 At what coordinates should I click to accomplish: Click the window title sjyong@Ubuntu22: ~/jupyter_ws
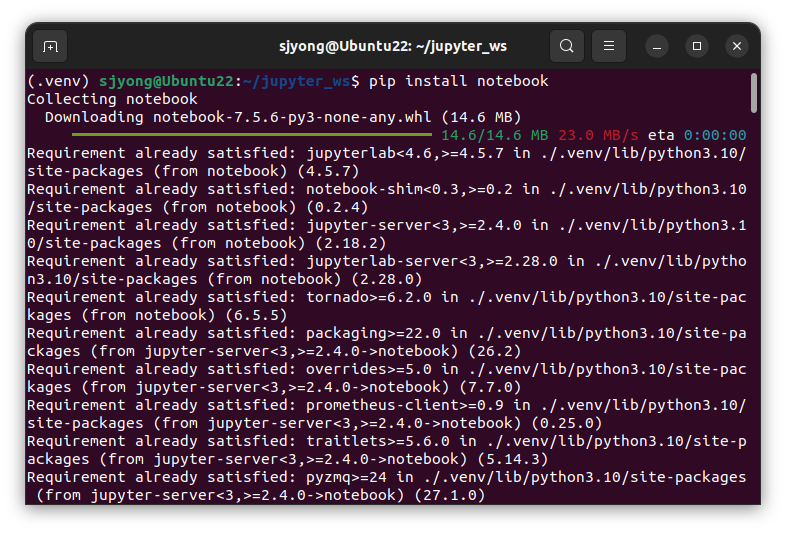click(x=392, y=46)
